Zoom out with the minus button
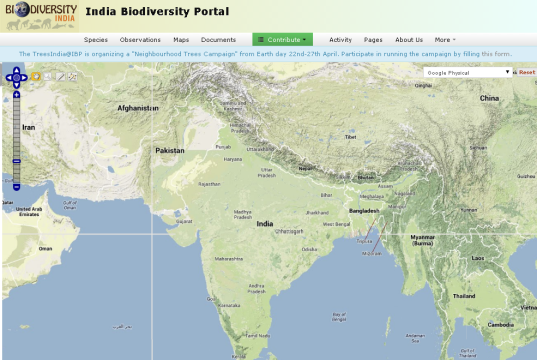537x360 pixels. 16,187
